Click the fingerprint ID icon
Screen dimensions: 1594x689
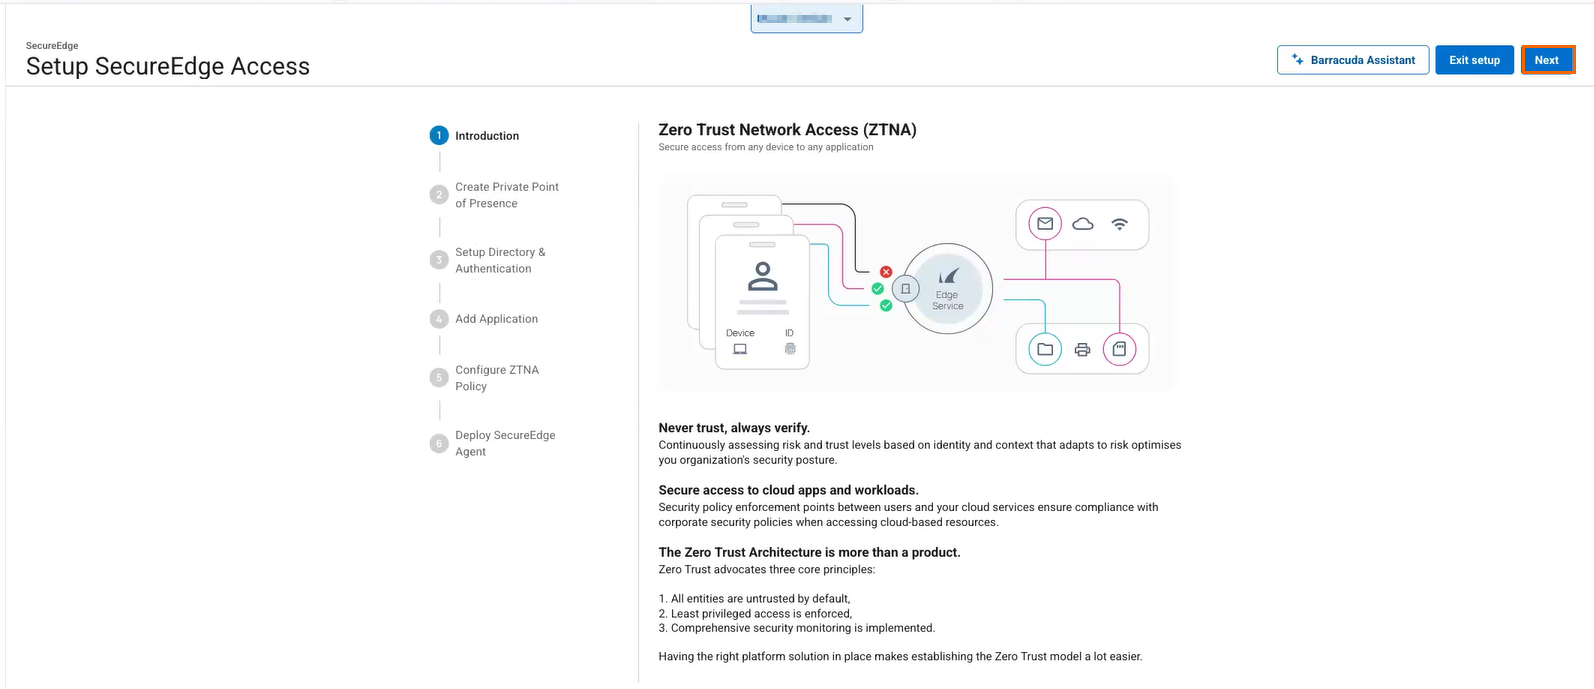790,349
